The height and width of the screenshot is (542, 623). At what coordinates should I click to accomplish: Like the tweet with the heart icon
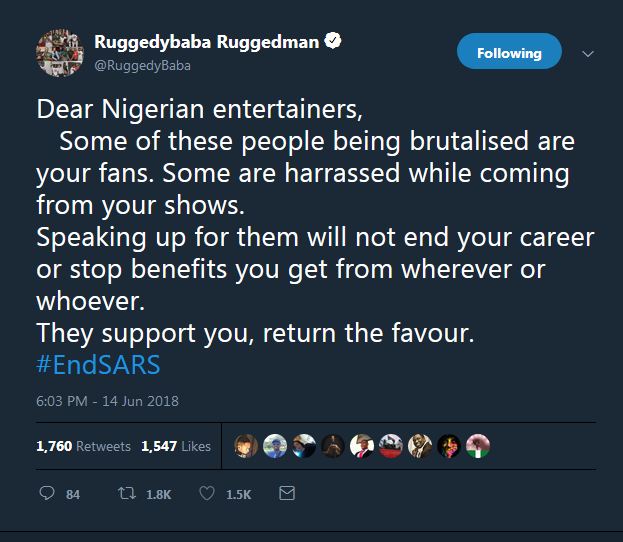(209, 494)
